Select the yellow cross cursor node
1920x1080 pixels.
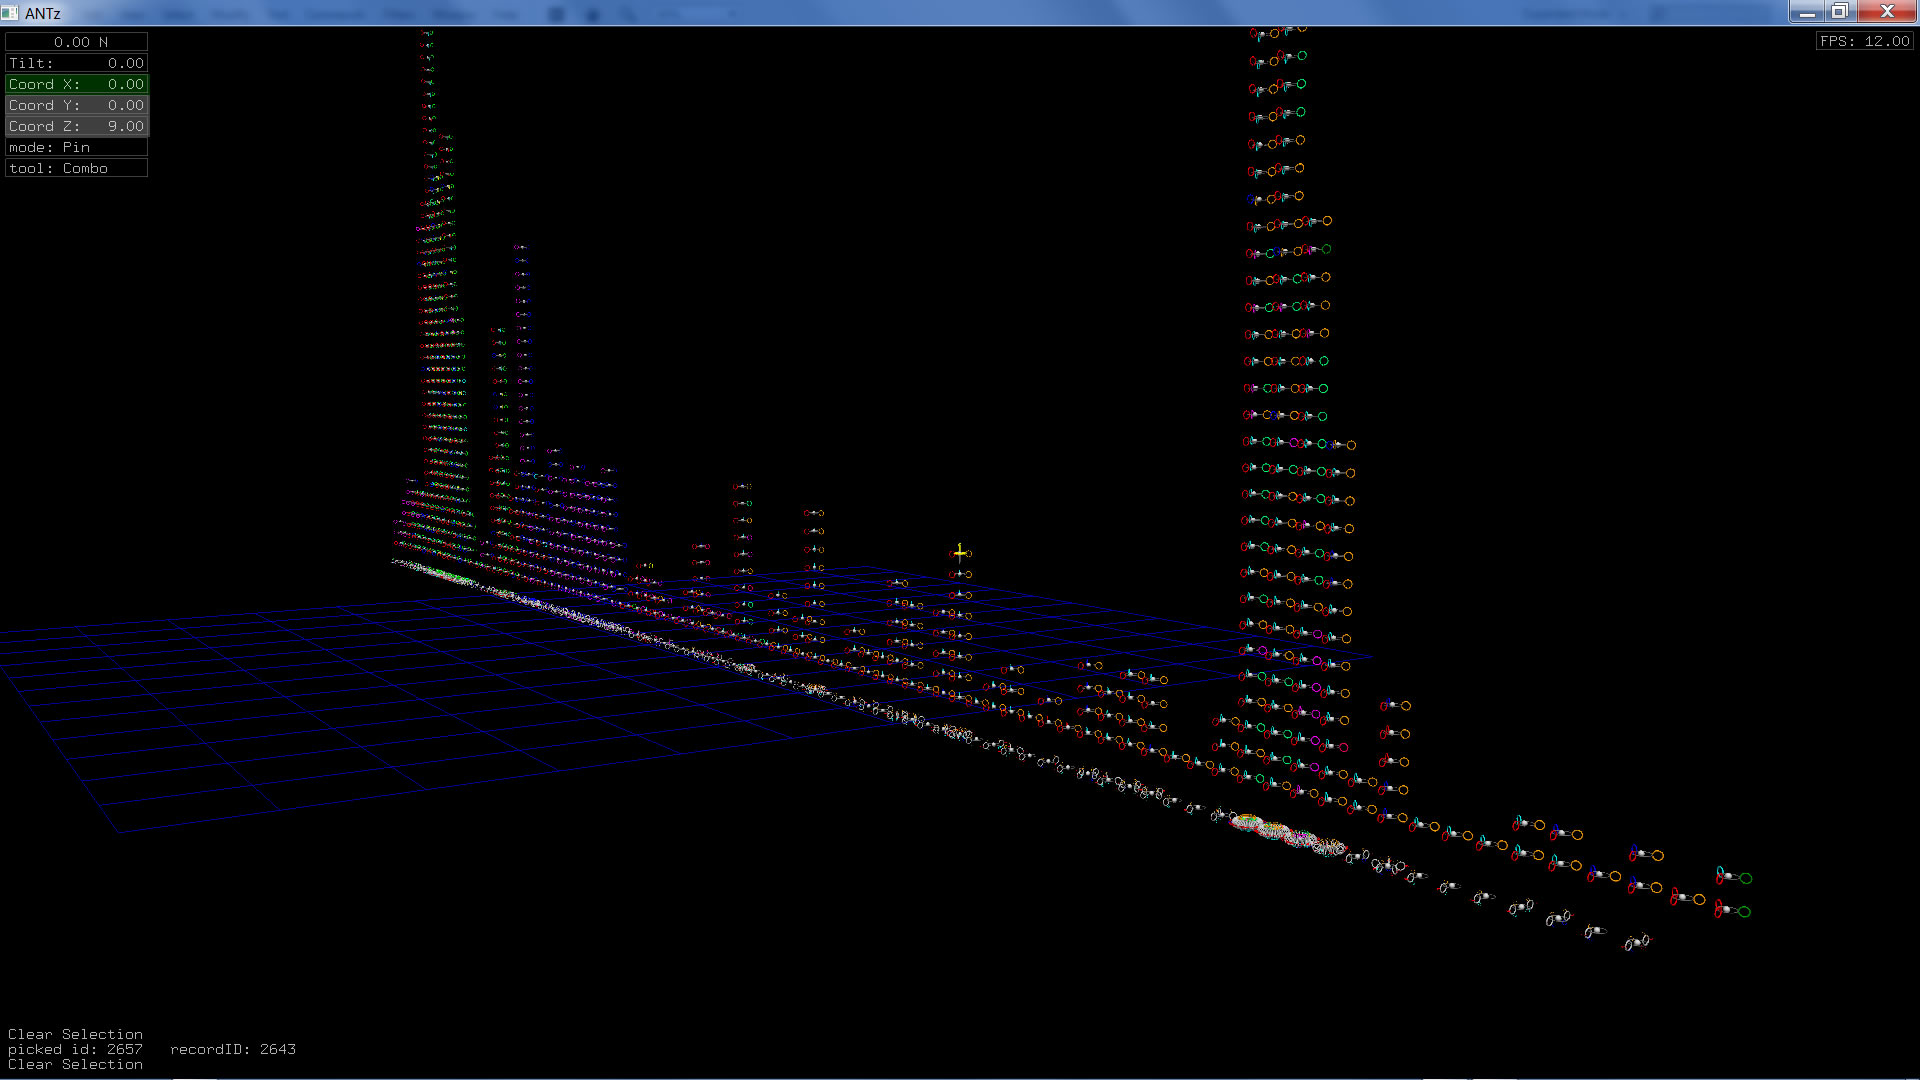[959, 552]
